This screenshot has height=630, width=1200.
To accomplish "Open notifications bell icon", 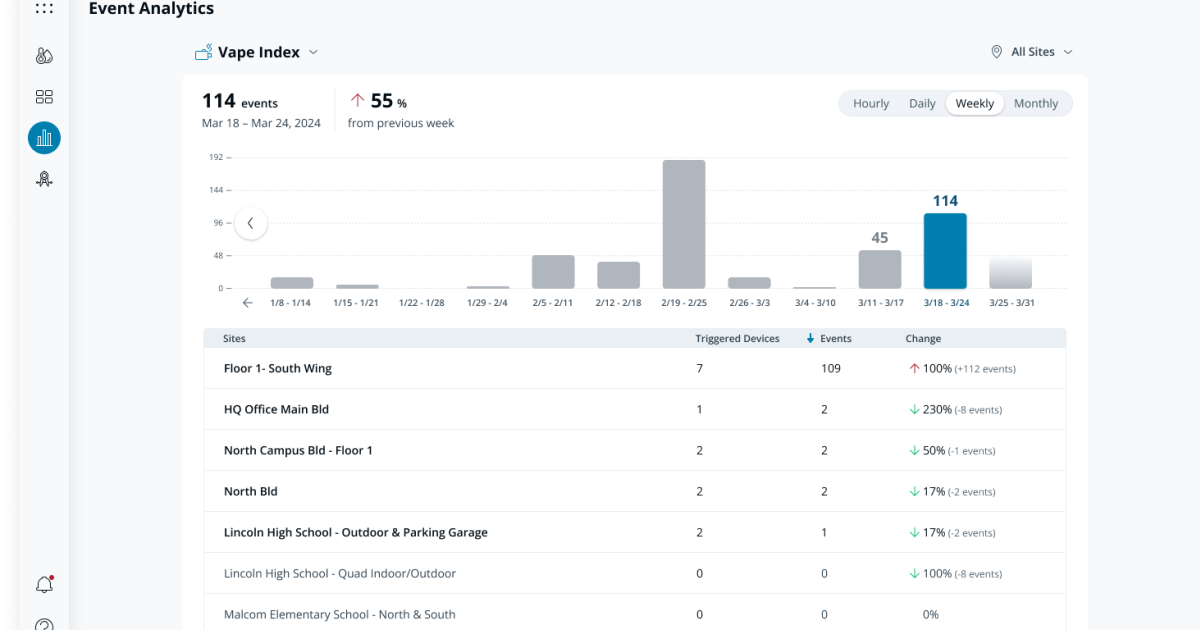I will tap(44, 584).
